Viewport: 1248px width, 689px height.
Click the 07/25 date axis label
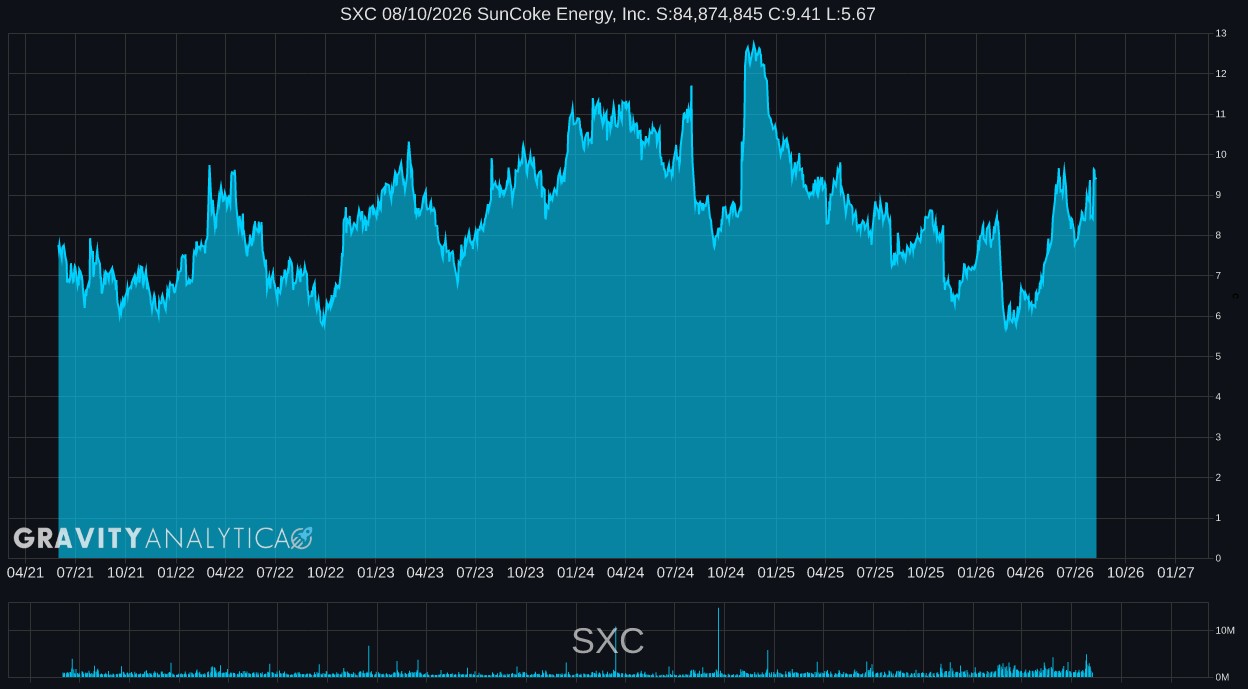coord(875,573)
